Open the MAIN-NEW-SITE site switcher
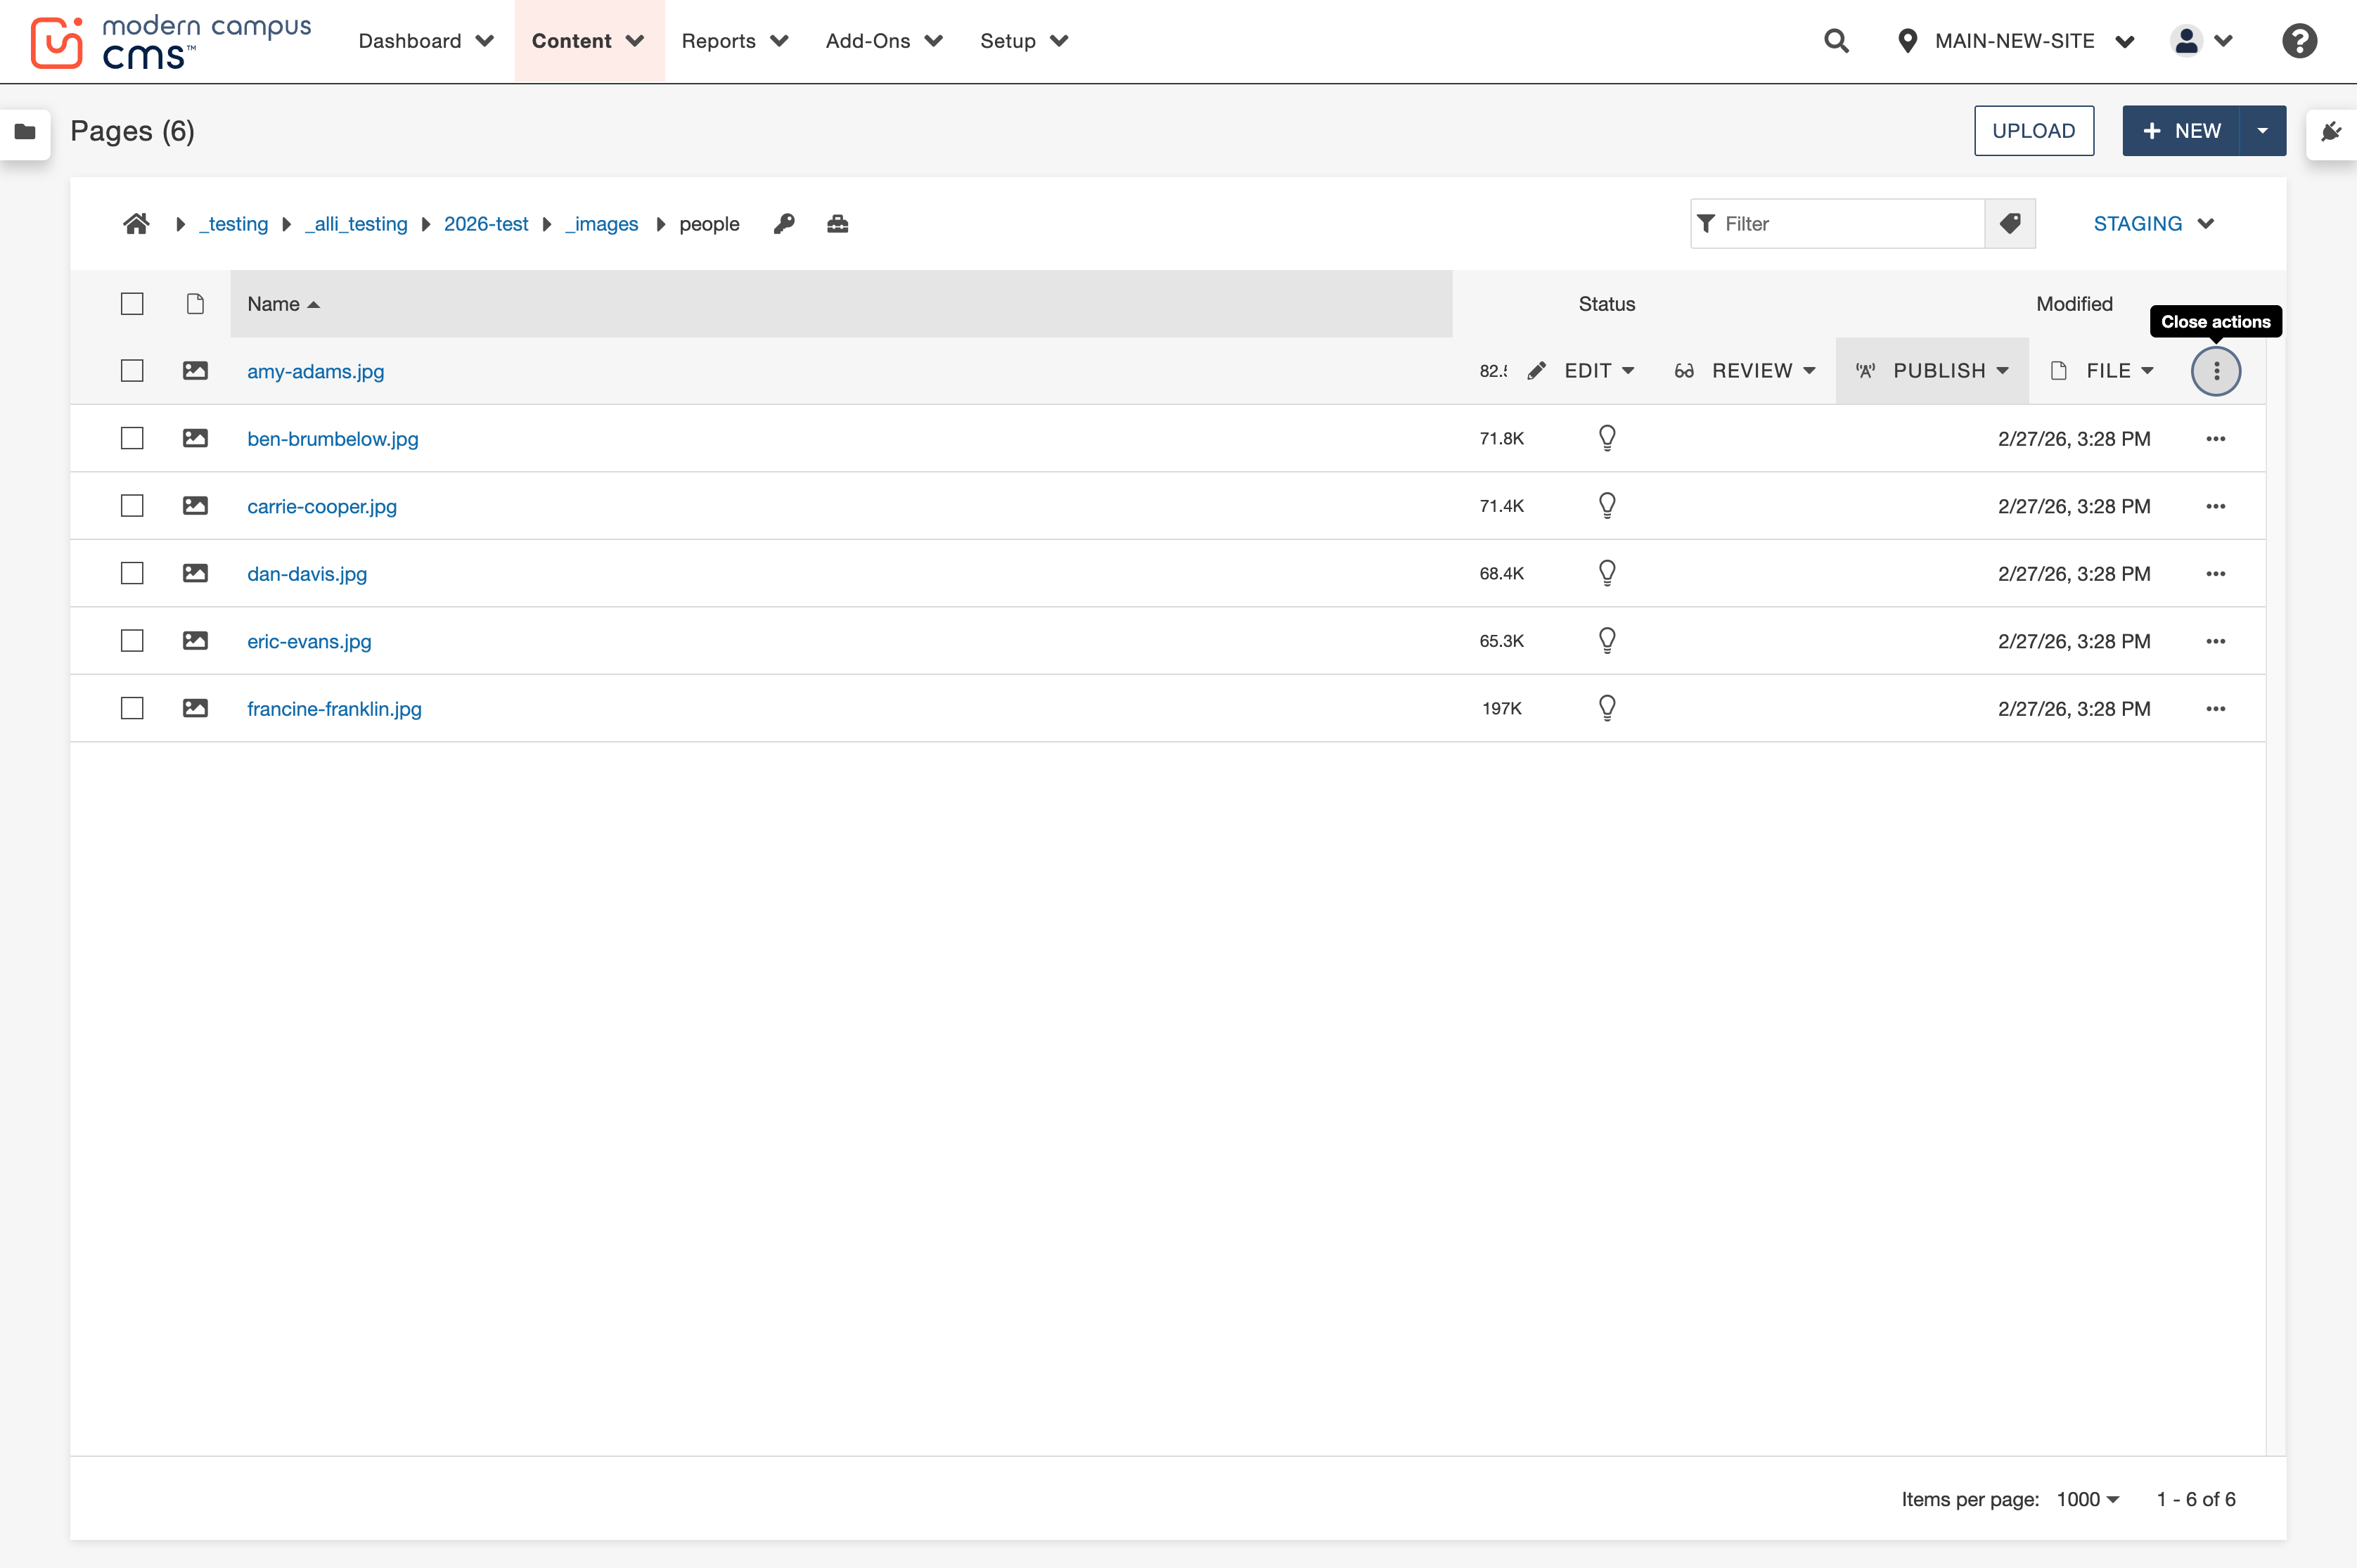 click(x=2016, y=41)
